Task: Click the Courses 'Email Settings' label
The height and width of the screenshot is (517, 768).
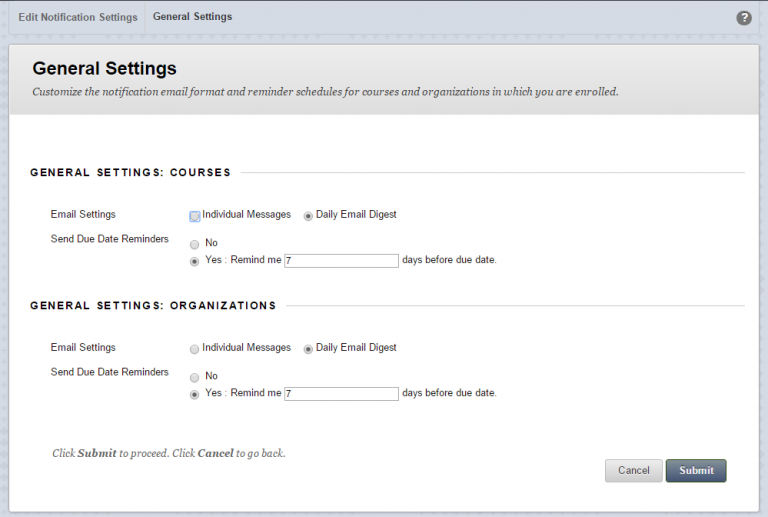Action: (83, 214)
